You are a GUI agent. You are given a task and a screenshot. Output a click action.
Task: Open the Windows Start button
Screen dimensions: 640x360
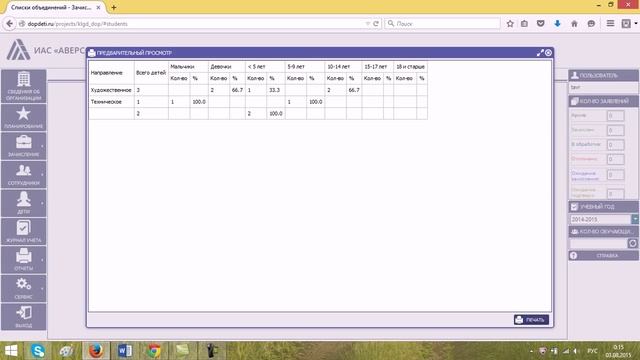click(x=11, y=351)
